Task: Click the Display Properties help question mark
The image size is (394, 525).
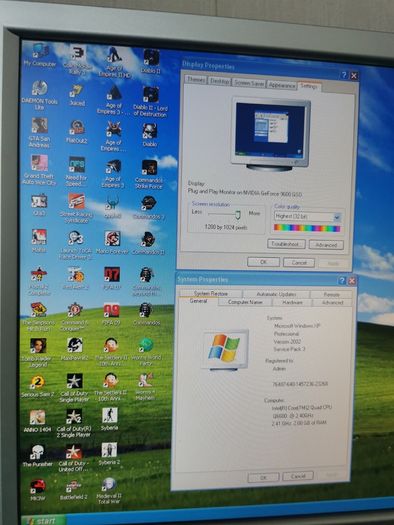Action: pos(344,75)
